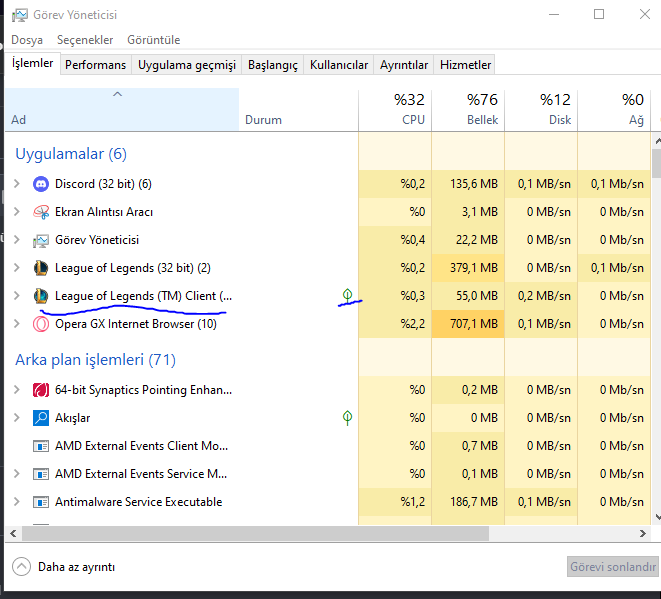Image resolution: width=661 pixels, height=599 pixels.
Task: Expand the 64-bit Synaptics Pointing row
Action: pyautogui.click(x=17, y=389)
